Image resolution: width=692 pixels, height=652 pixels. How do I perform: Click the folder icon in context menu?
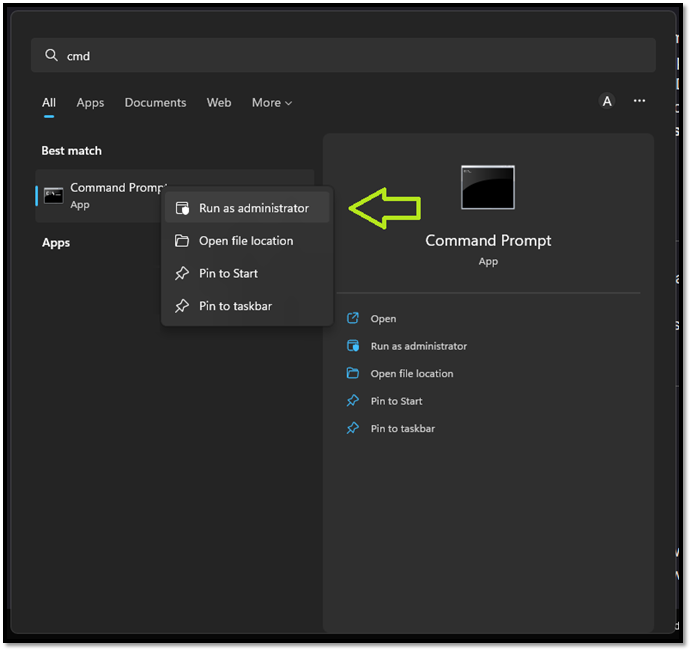pos(182,241)
